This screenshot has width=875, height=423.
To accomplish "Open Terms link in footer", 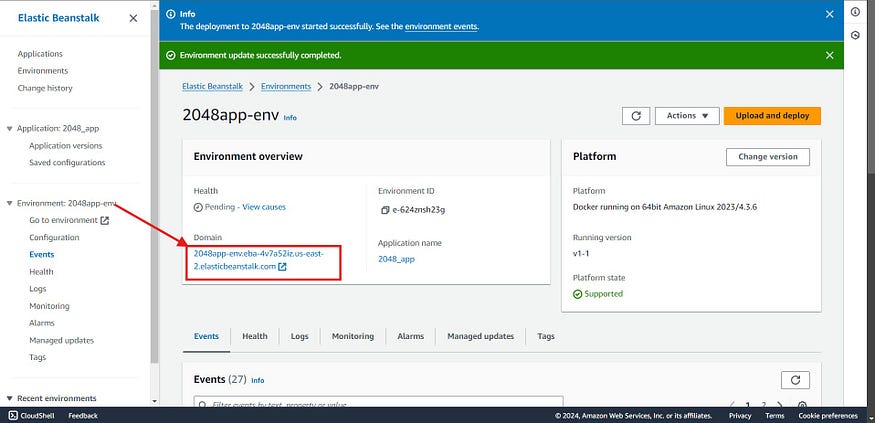I will click(775, 416).
